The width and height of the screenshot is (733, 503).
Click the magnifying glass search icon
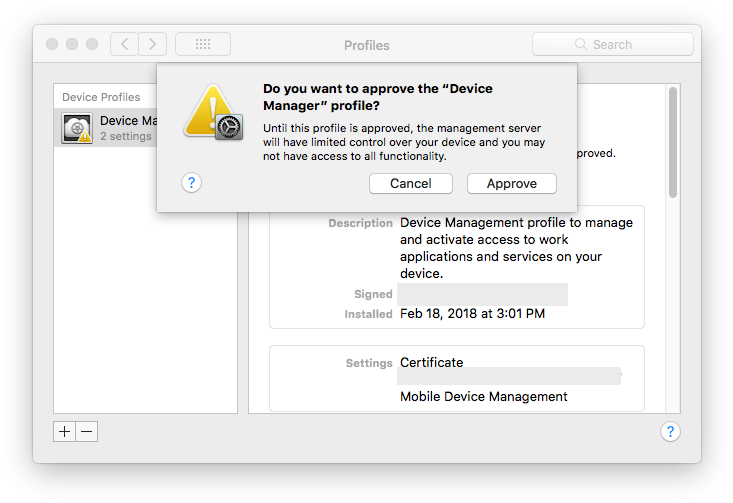click(x=580, y=44)
